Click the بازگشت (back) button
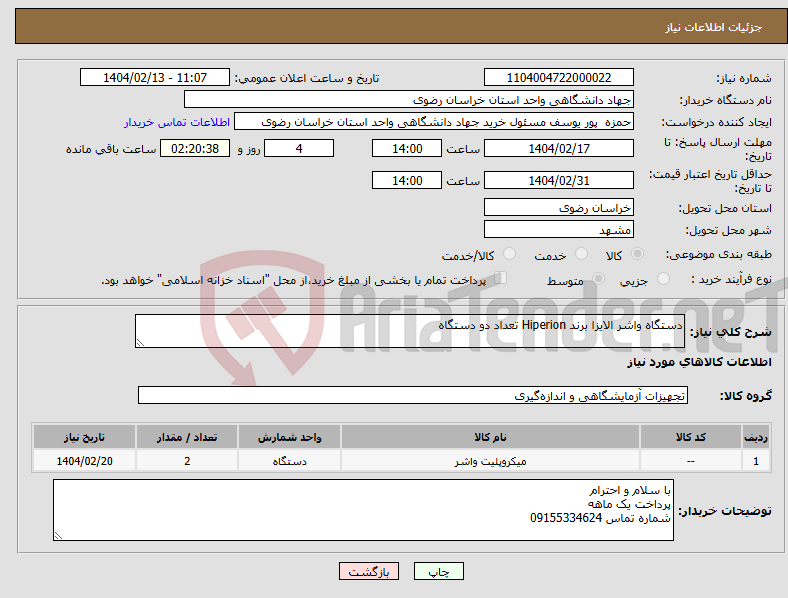The image size is (788, 598). (x=368, y=571)
